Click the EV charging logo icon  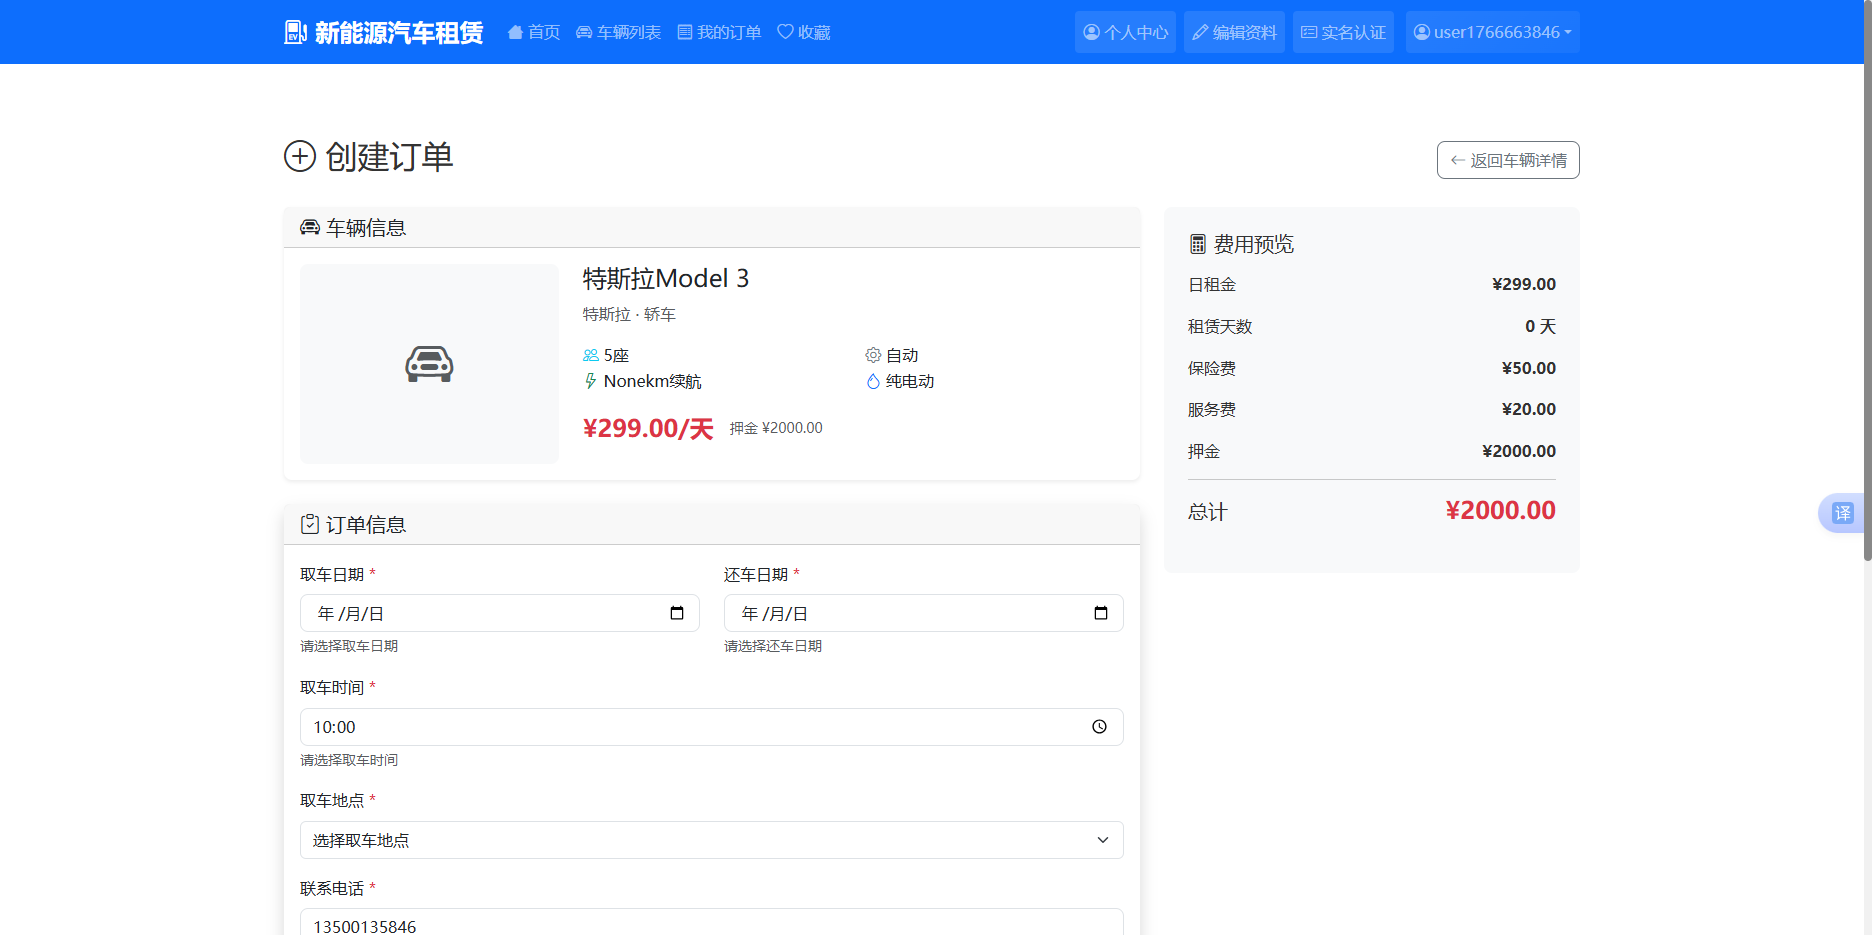[x=295, y=32]
